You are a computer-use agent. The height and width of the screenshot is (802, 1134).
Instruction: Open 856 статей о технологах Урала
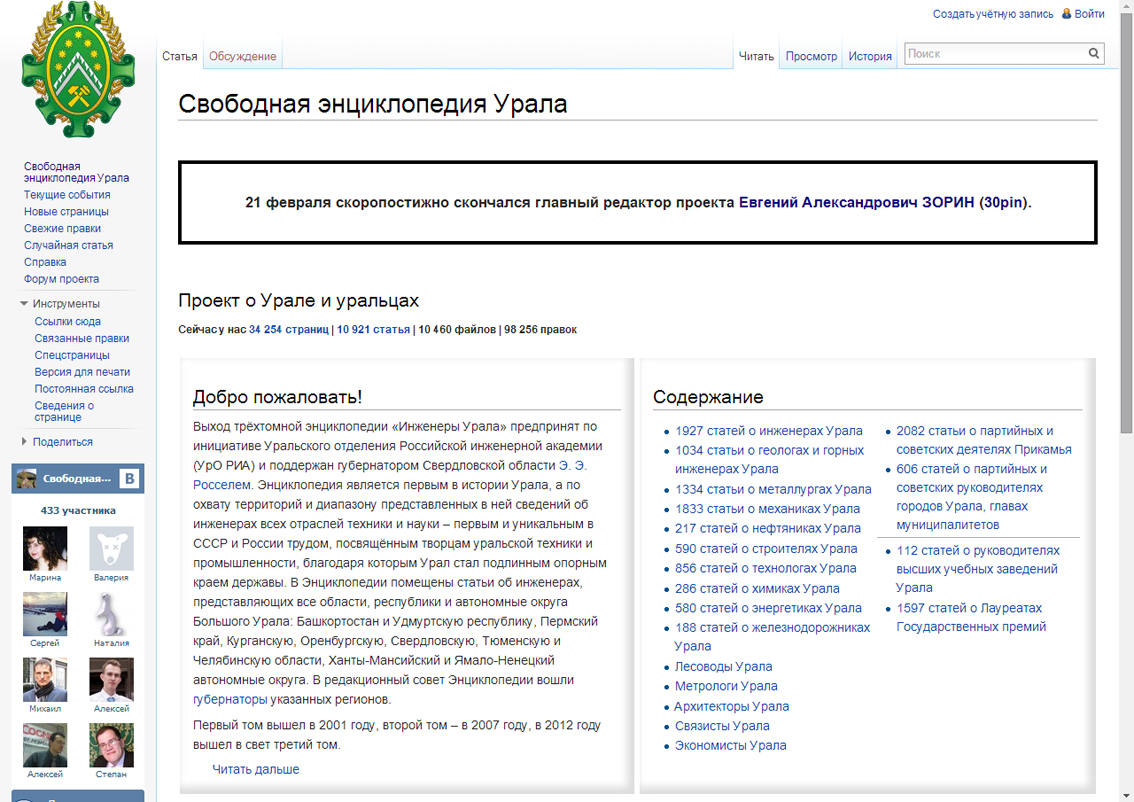pos(765,568)
